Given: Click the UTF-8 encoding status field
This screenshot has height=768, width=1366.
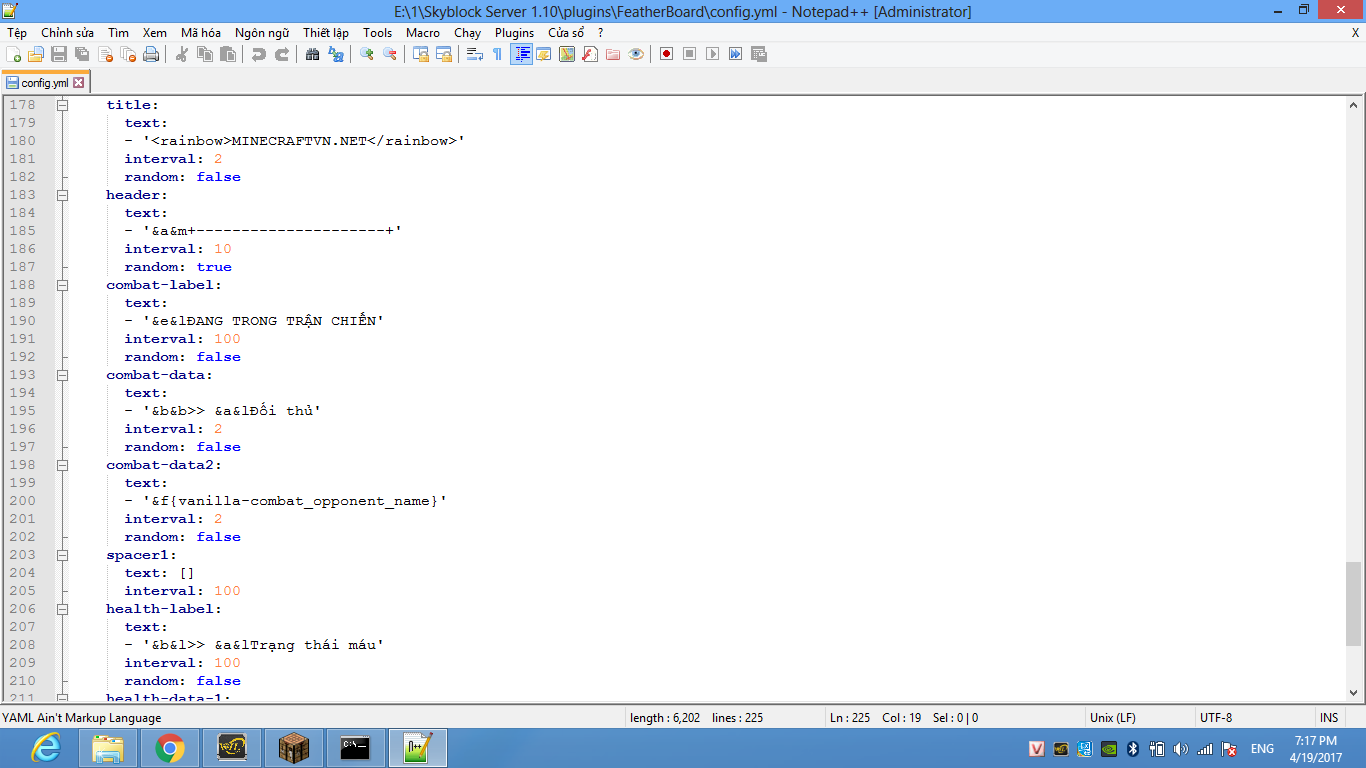Looking at the screenshot, I should [x=1255, y=717].
